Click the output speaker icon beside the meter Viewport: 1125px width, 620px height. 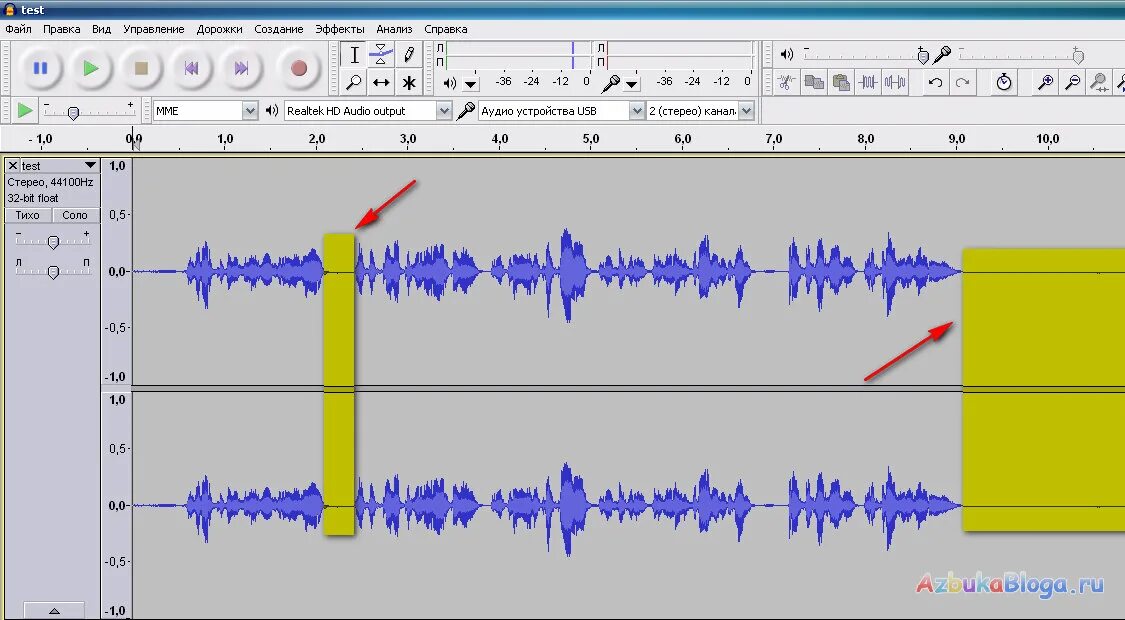click(450, 83)
